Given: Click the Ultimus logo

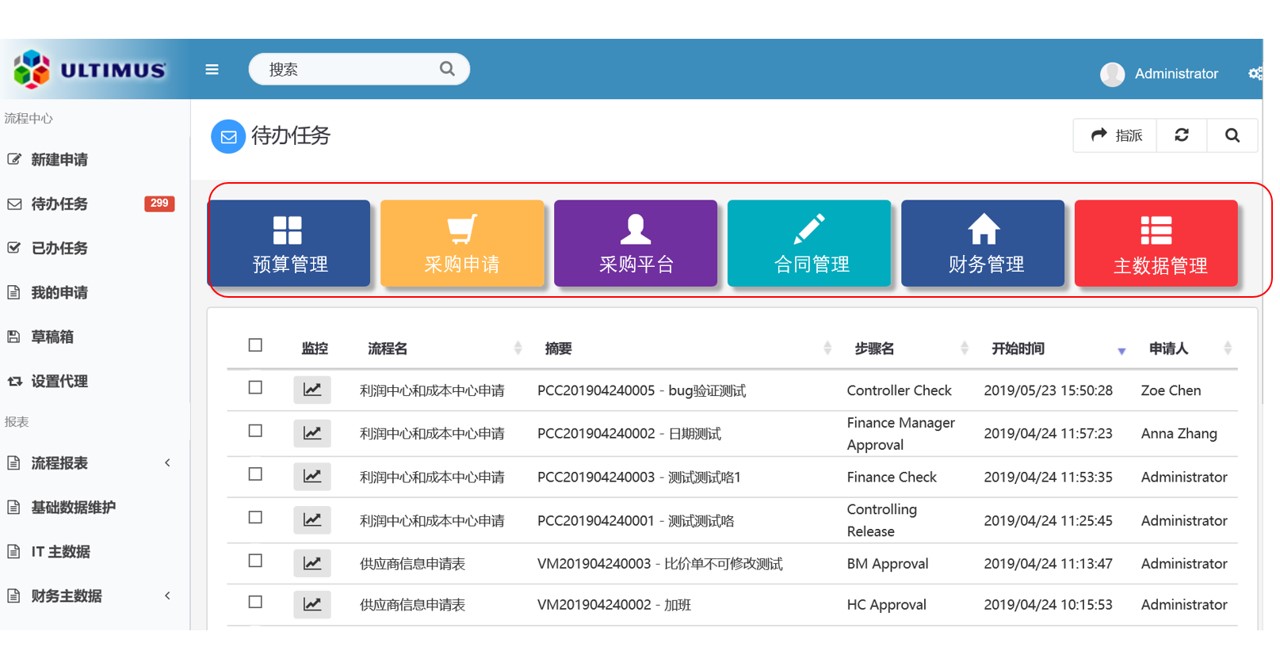Looking at the screenshot, I should point(90,70).
